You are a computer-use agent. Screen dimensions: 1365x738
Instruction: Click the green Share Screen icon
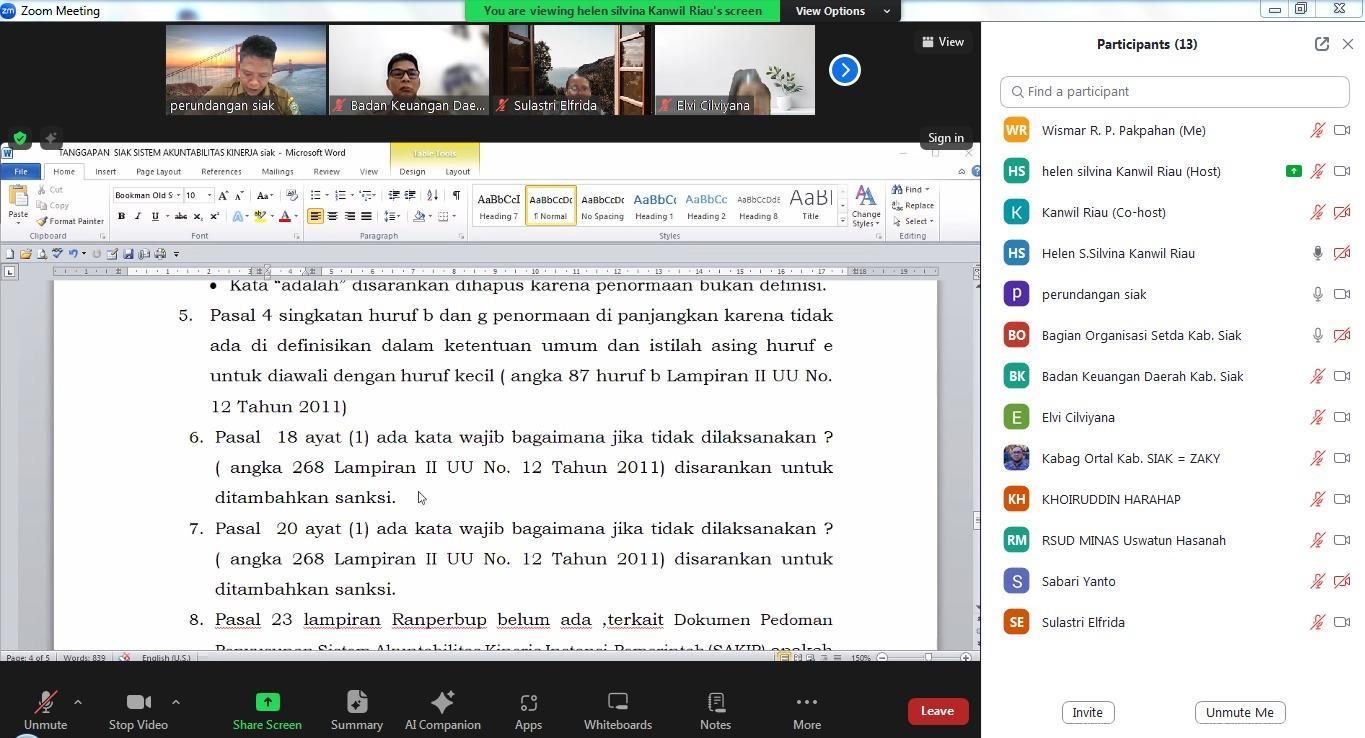[x=267, y=702]
